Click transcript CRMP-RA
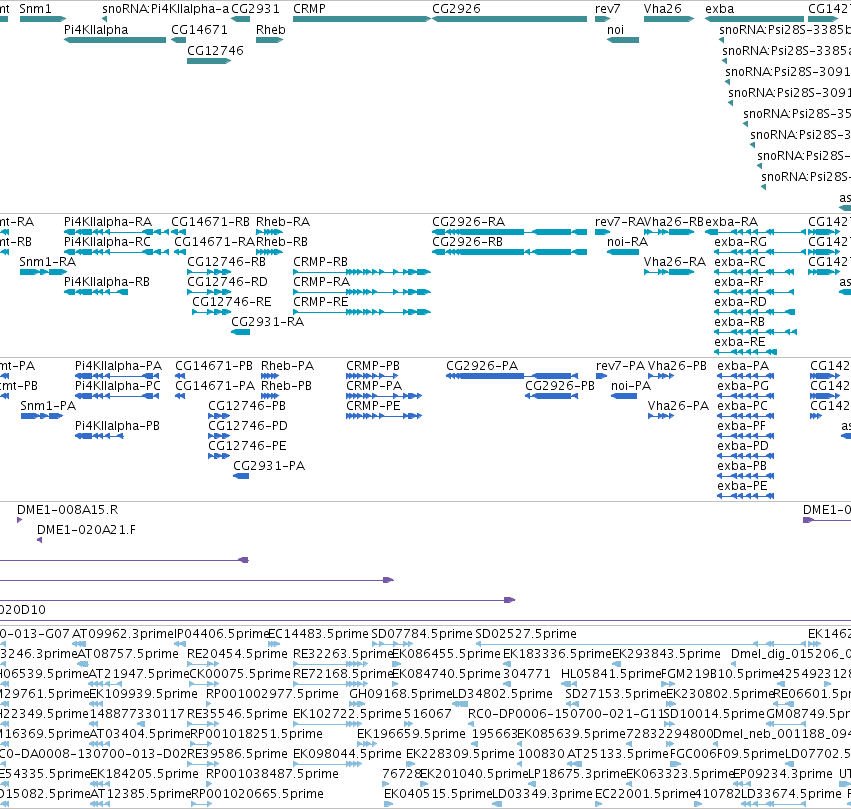851x809 pixels. pos(321,282)
